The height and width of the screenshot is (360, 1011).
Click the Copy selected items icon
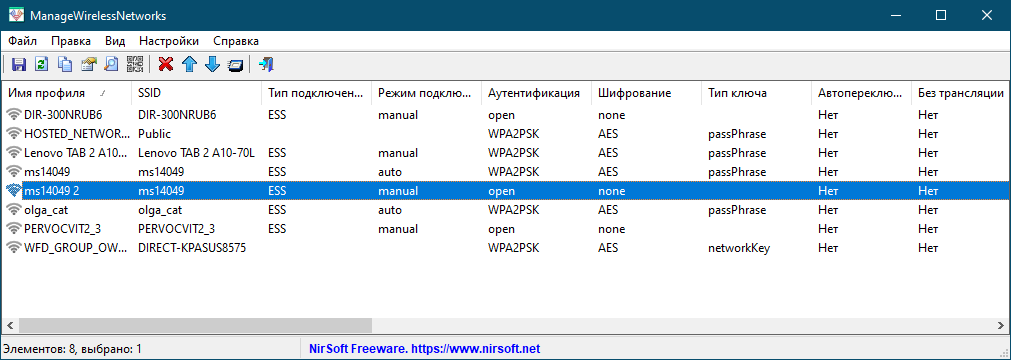[x=64, y=64]
